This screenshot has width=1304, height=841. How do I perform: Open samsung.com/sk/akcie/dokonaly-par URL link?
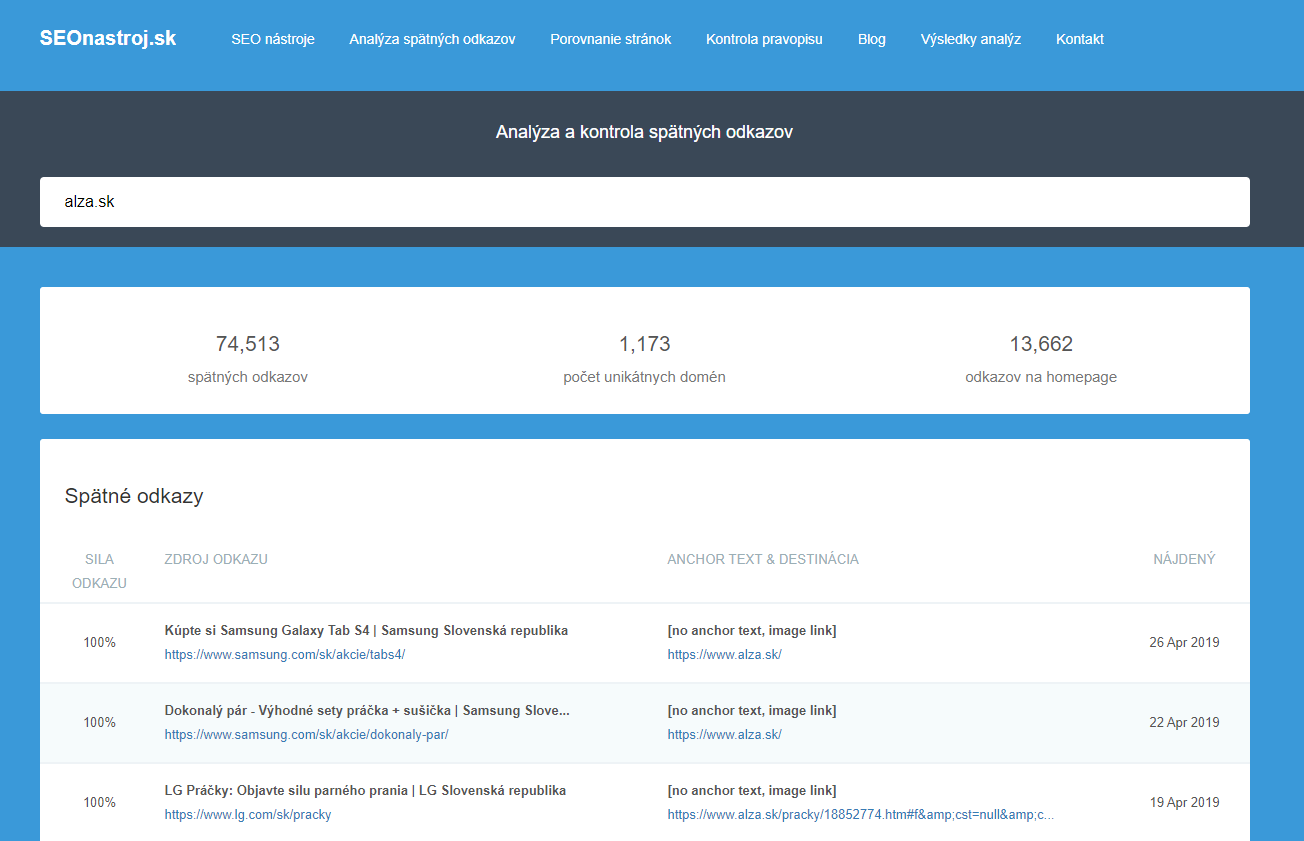(307, 734)
